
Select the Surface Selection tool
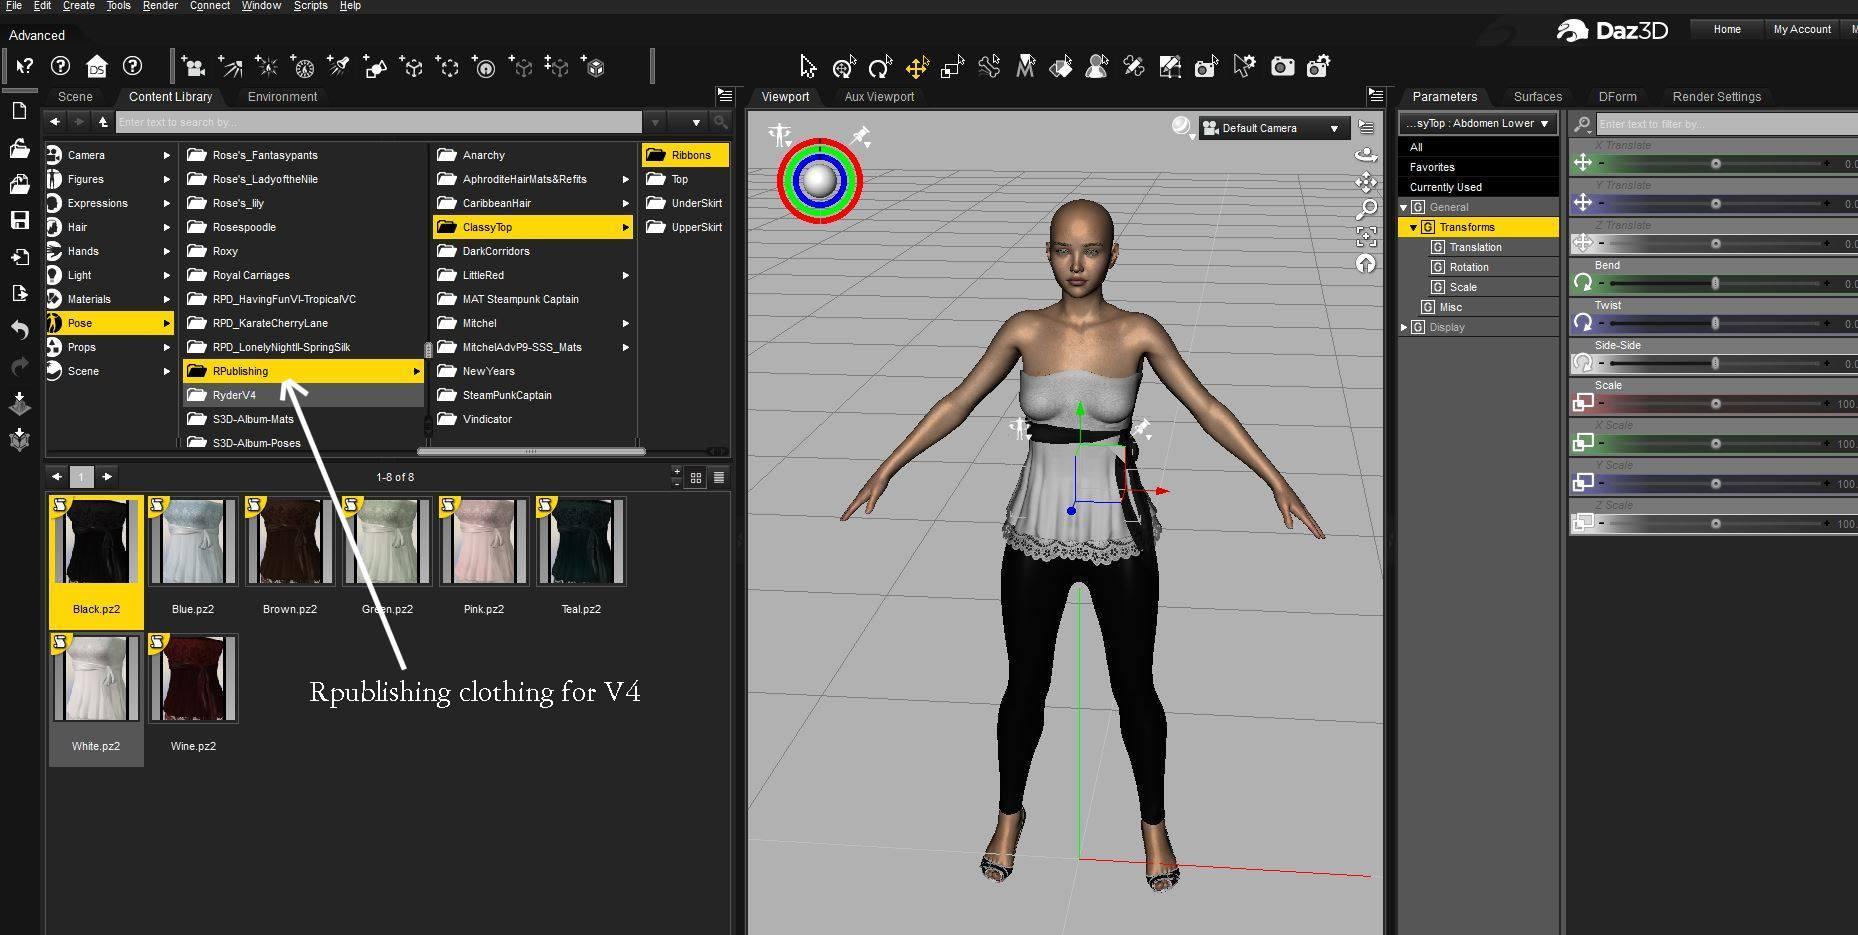tap(1061, 67)
